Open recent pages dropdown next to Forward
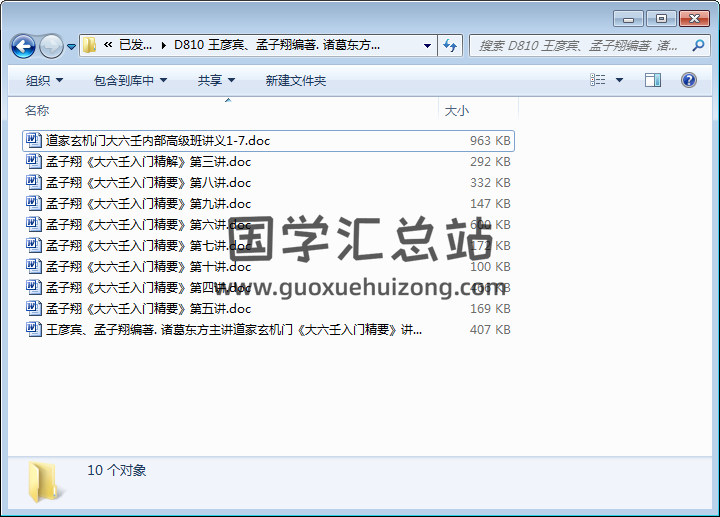 tap(71, 46)
